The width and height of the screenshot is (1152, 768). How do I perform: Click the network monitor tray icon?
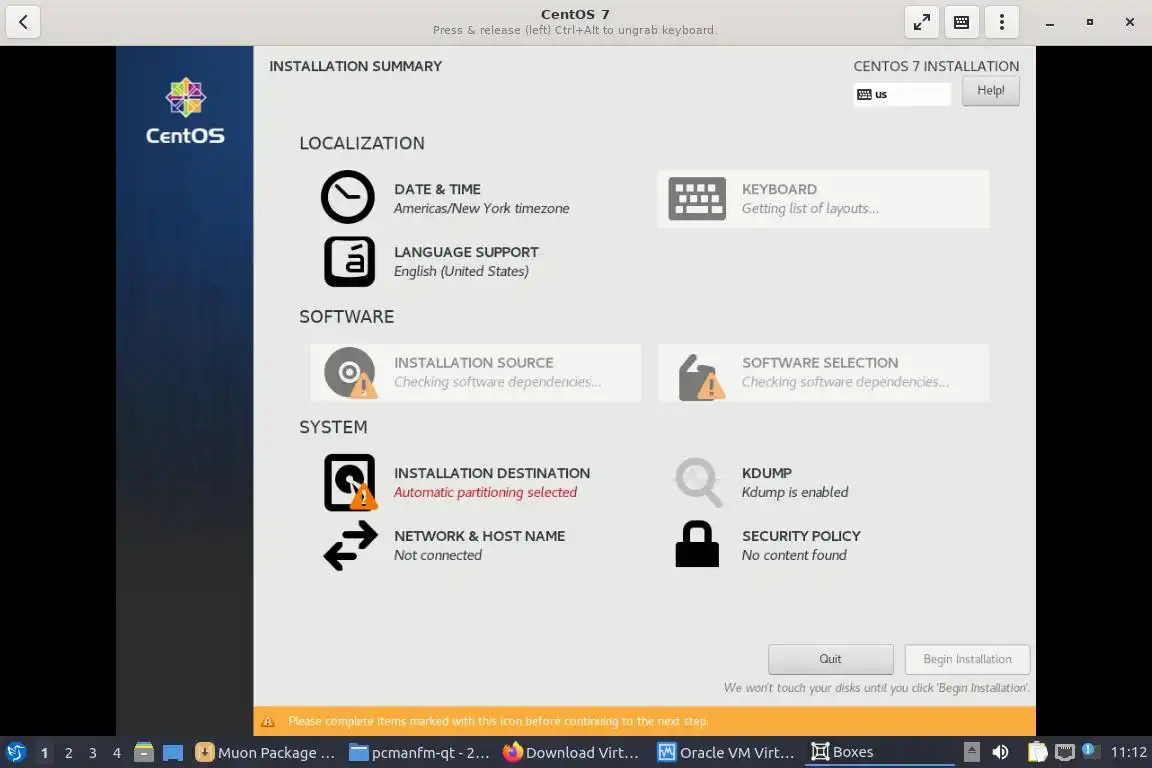[x=1065, y=752]
